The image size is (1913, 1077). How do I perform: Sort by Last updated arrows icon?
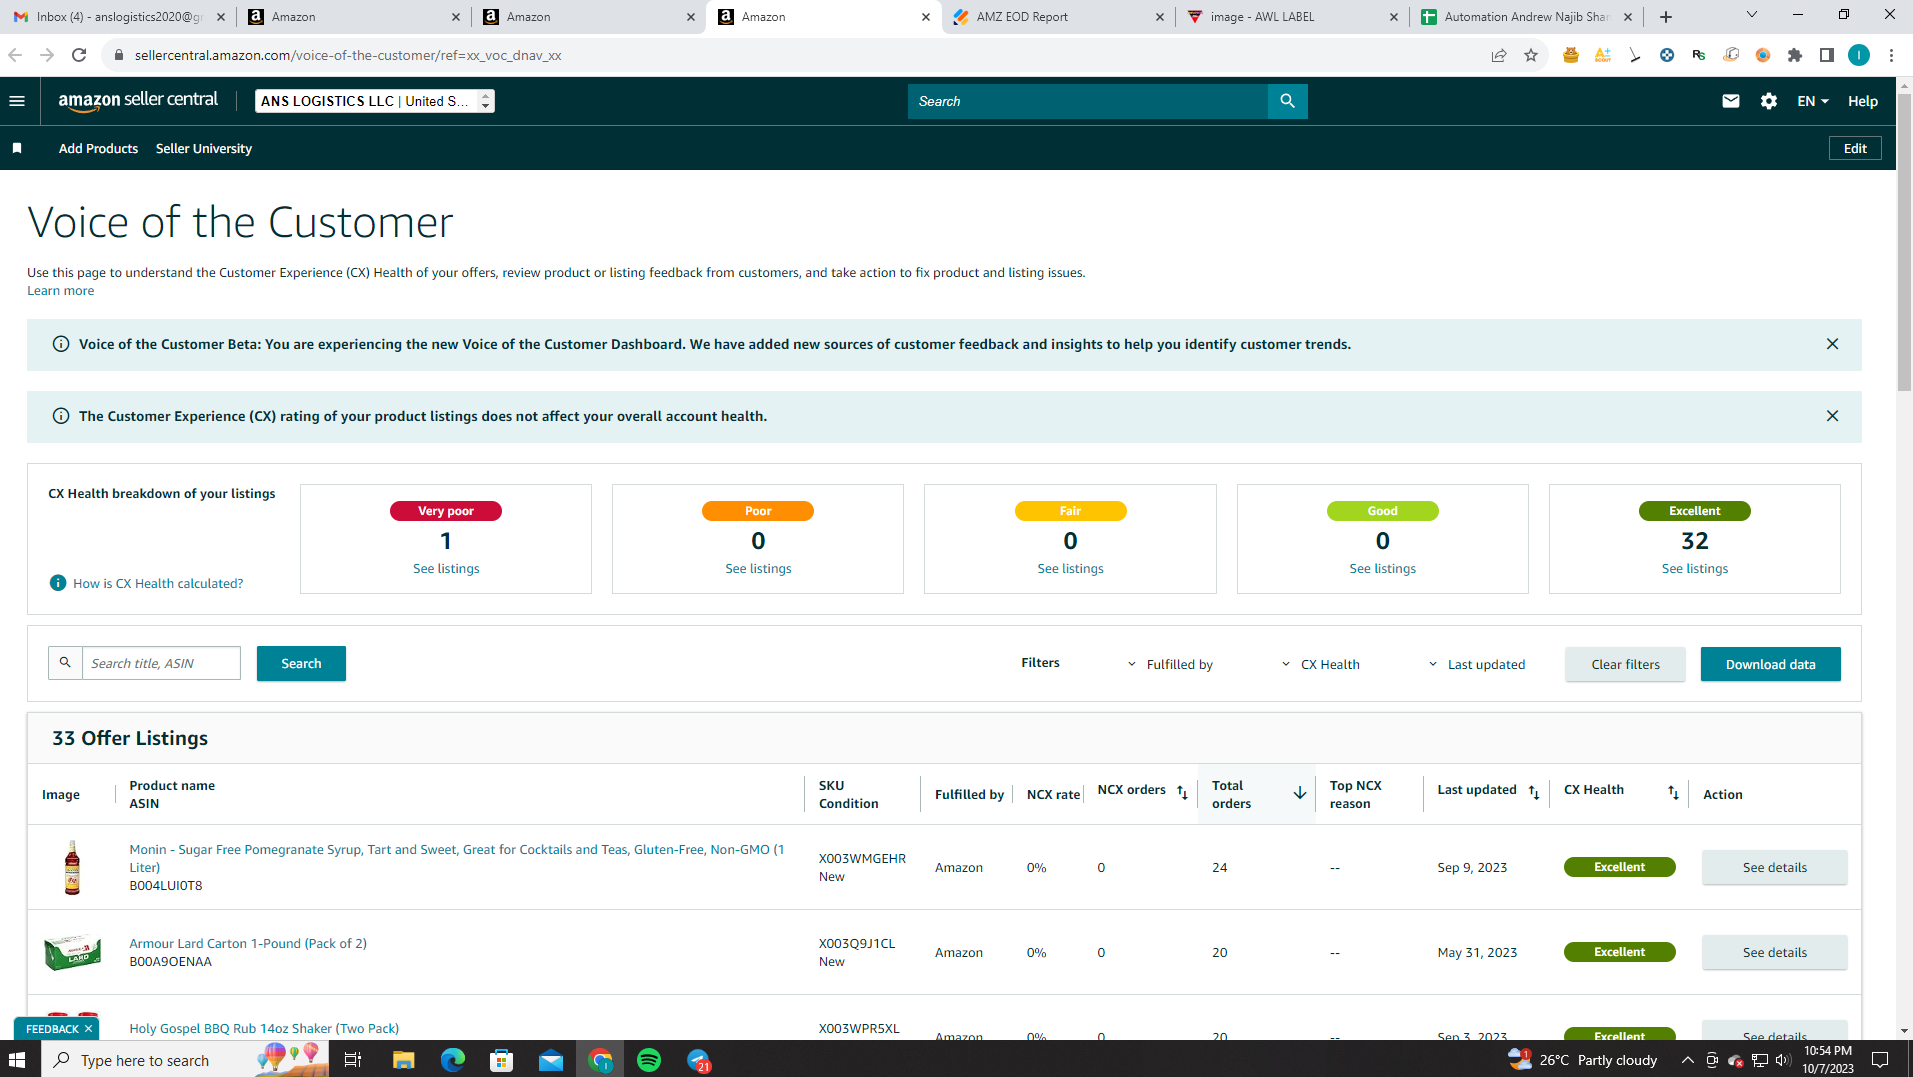click(x=1534, y=792)
